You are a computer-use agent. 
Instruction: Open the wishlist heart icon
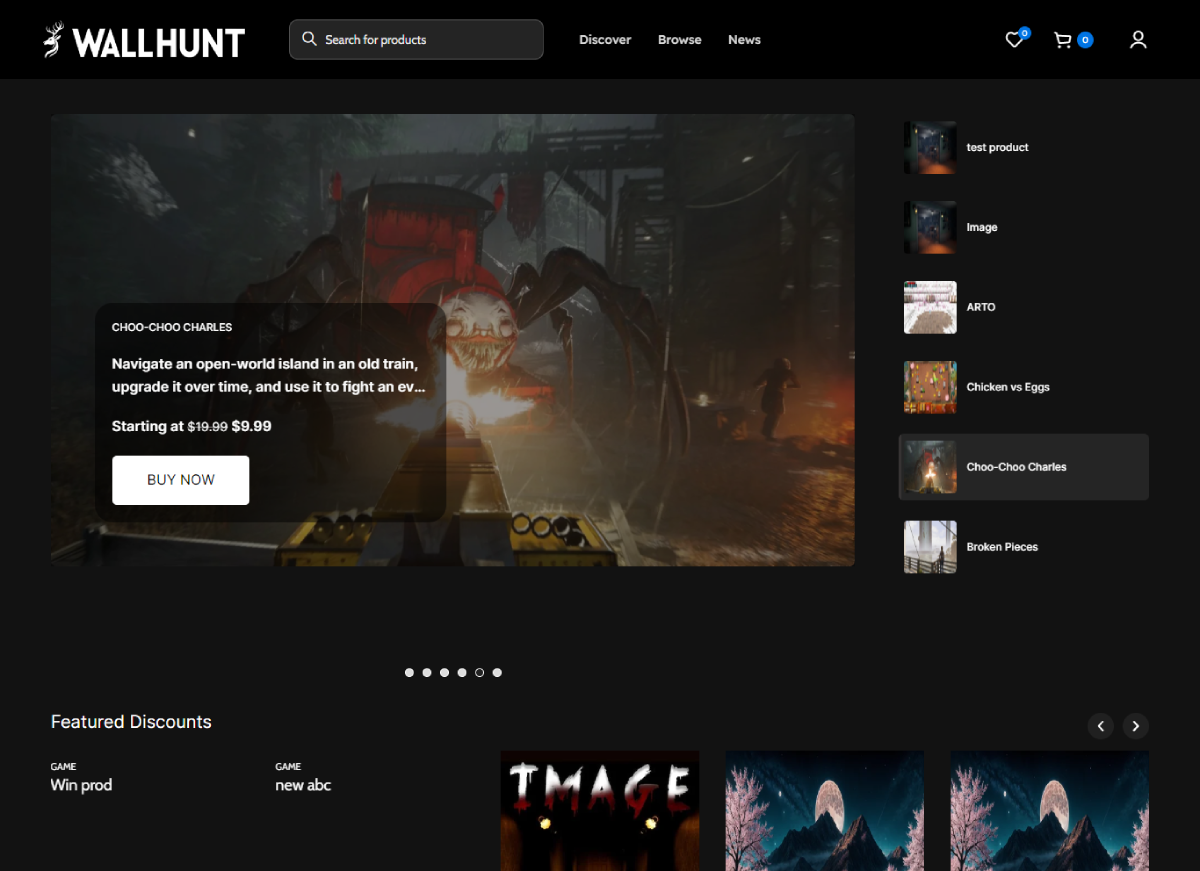(1014, 40)
